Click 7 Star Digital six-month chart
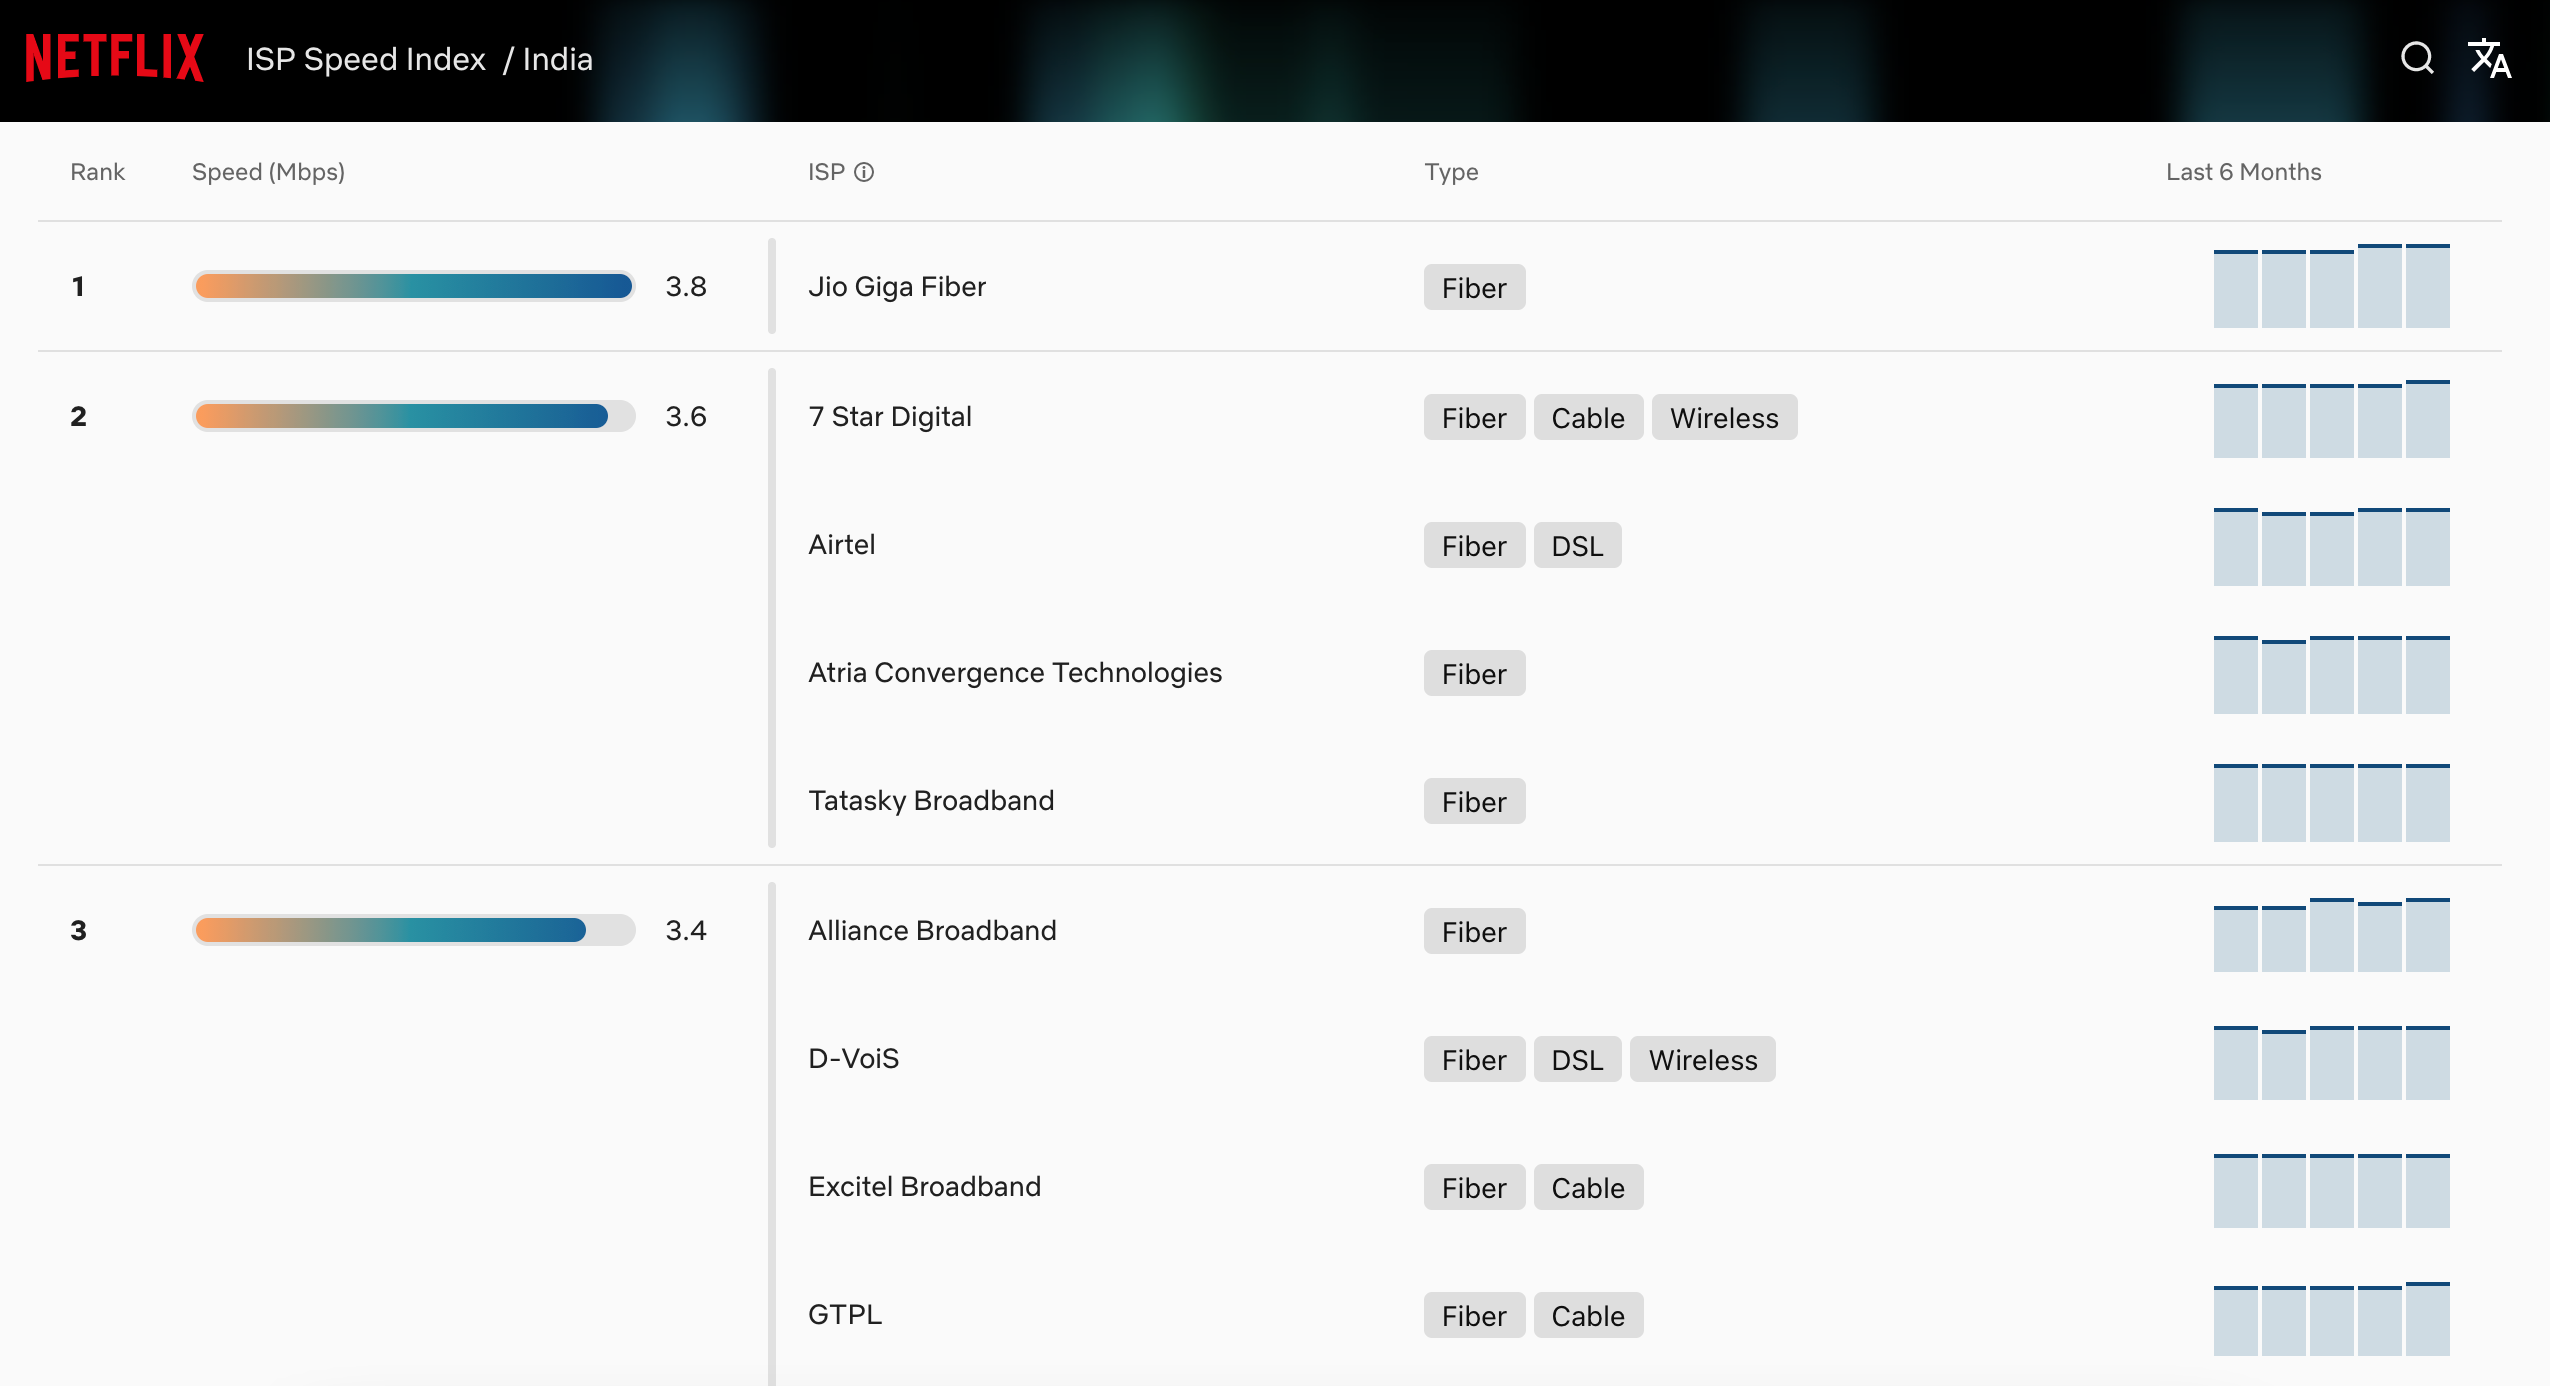The image size is (2550, 1386). (2331, 419)
